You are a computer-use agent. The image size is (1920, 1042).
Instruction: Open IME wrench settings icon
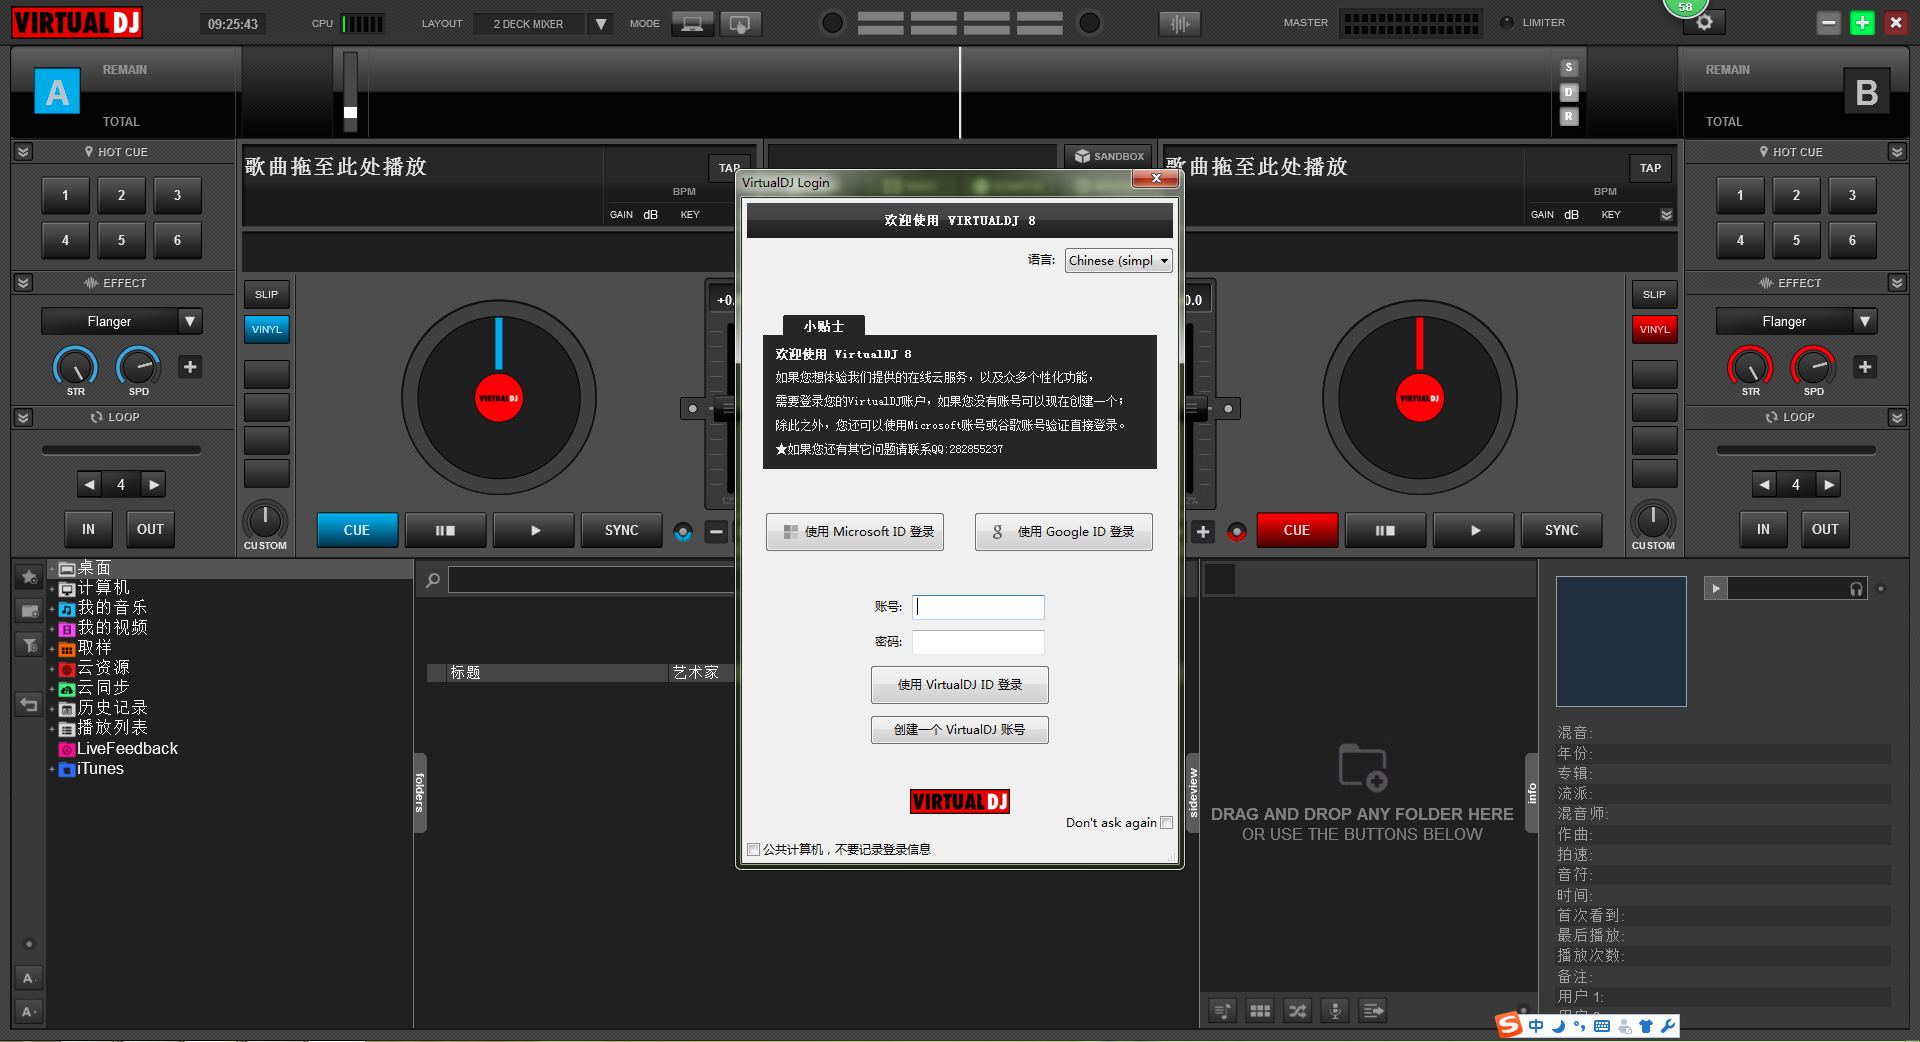click(x=1668, y=1026)
